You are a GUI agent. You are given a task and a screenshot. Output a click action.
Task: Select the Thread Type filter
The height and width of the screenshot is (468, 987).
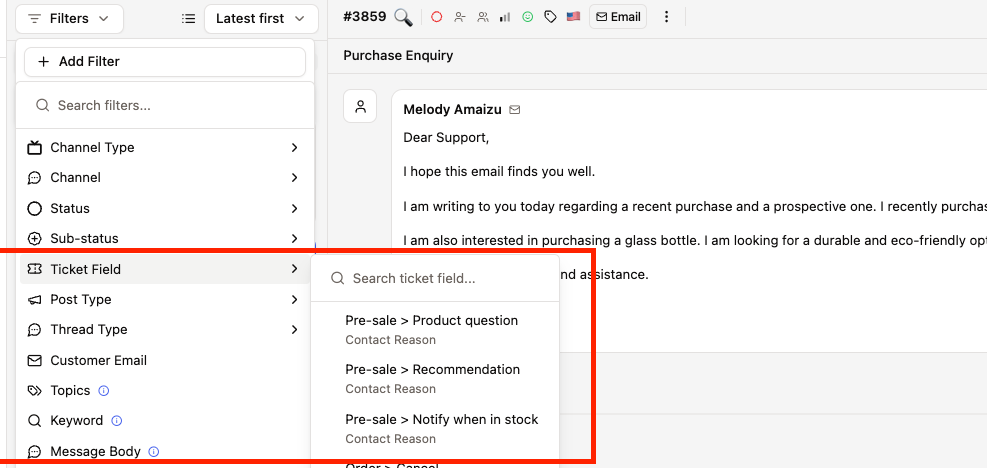coord(165,329)
